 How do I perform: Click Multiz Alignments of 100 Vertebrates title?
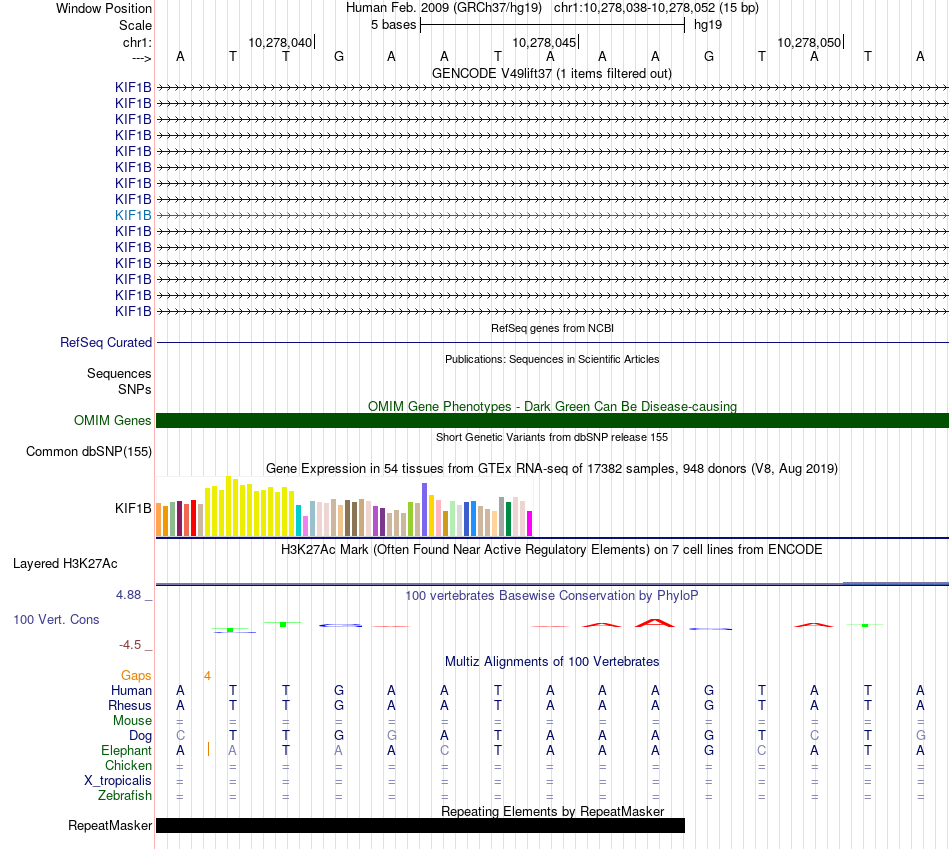pos(552,661)
